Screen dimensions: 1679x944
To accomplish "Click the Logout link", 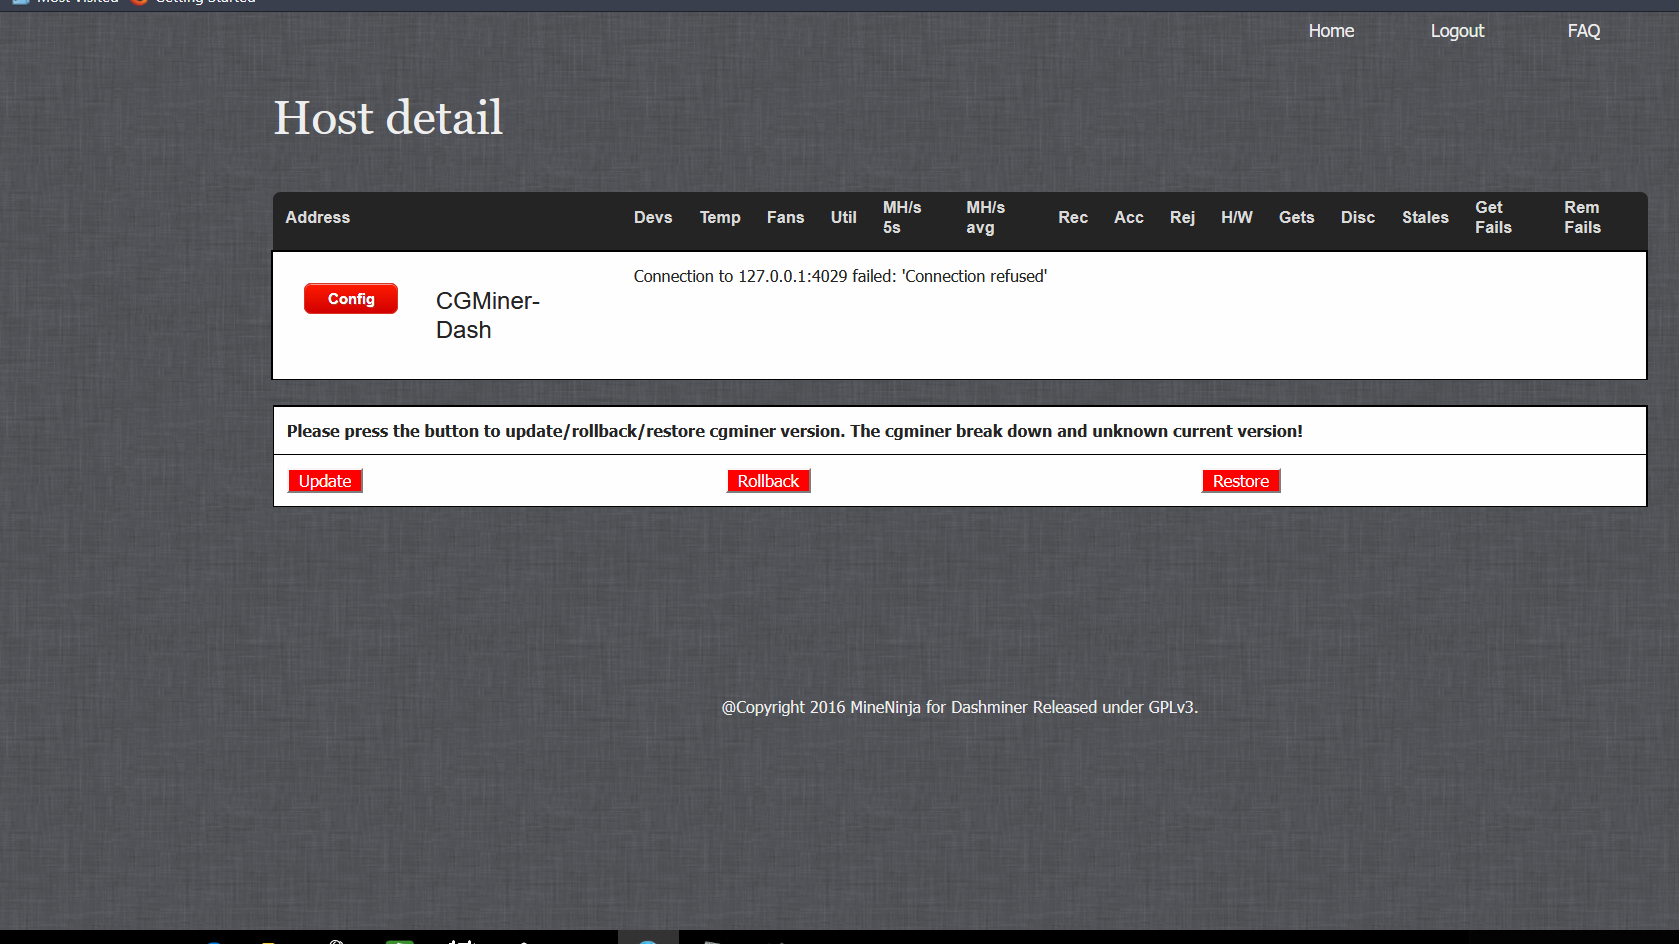I will point(1457,31).
